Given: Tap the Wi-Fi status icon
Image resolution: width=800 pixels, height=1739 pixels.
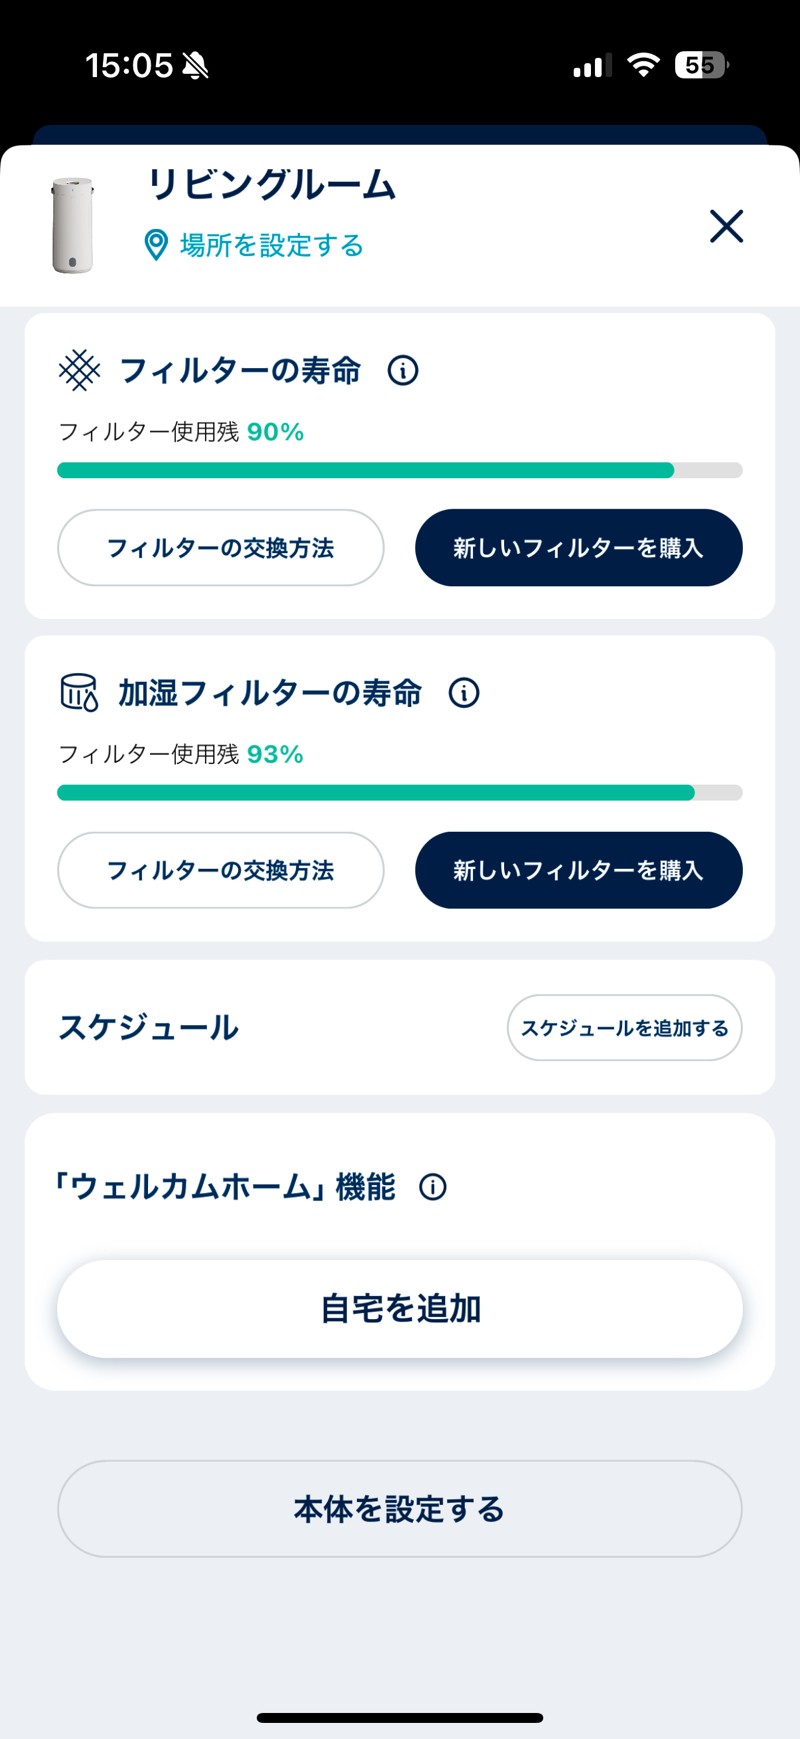Looking at the screenshot, I should [x=643, y=66].
